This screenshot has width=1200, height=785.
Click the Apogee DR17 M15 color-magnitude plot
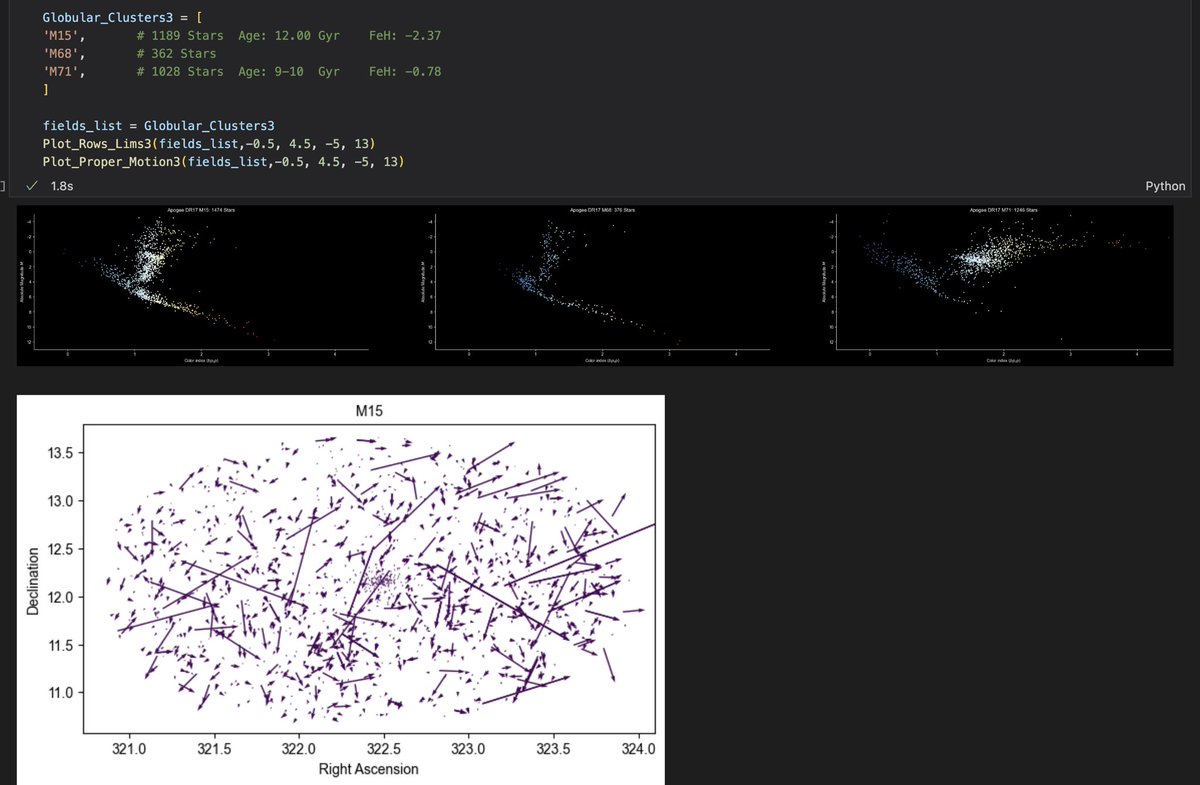click(201, 285)
